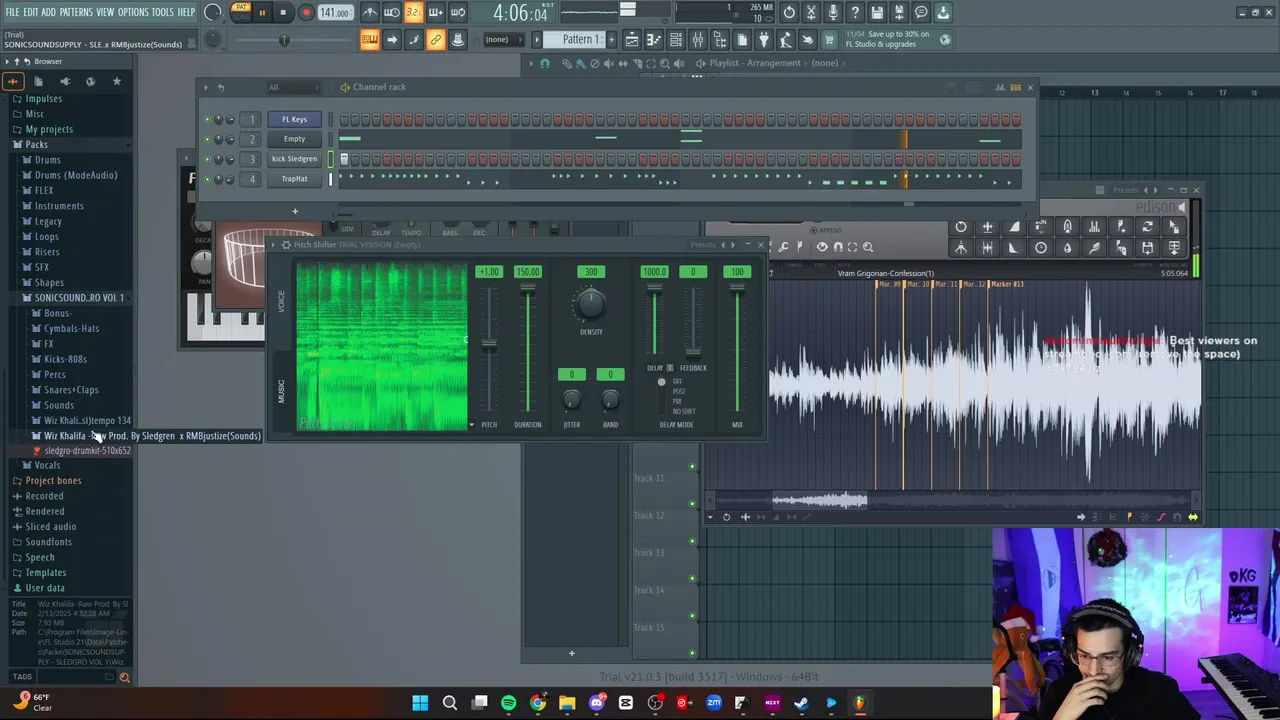
Task: Mute the TrapHat channel
Action: (207, 180)
